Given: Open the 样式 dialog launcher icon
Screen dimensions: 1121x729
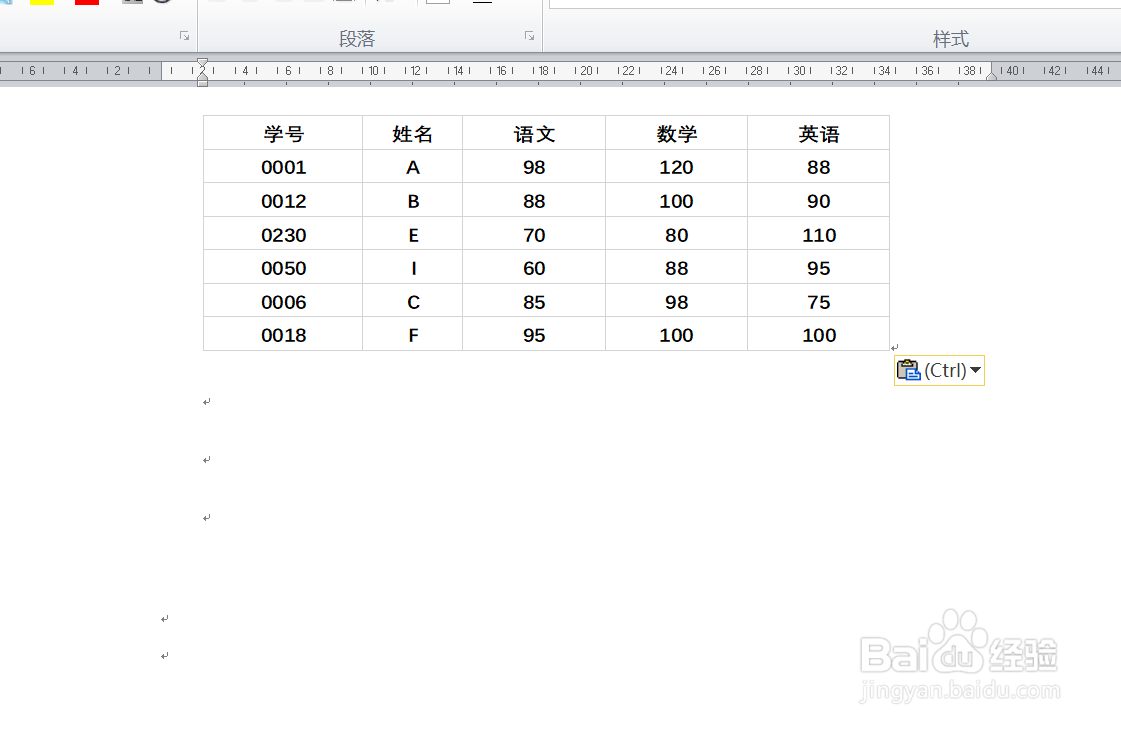Looking at the screenshot, I should pyautogui.click(x=1113, y=34).
